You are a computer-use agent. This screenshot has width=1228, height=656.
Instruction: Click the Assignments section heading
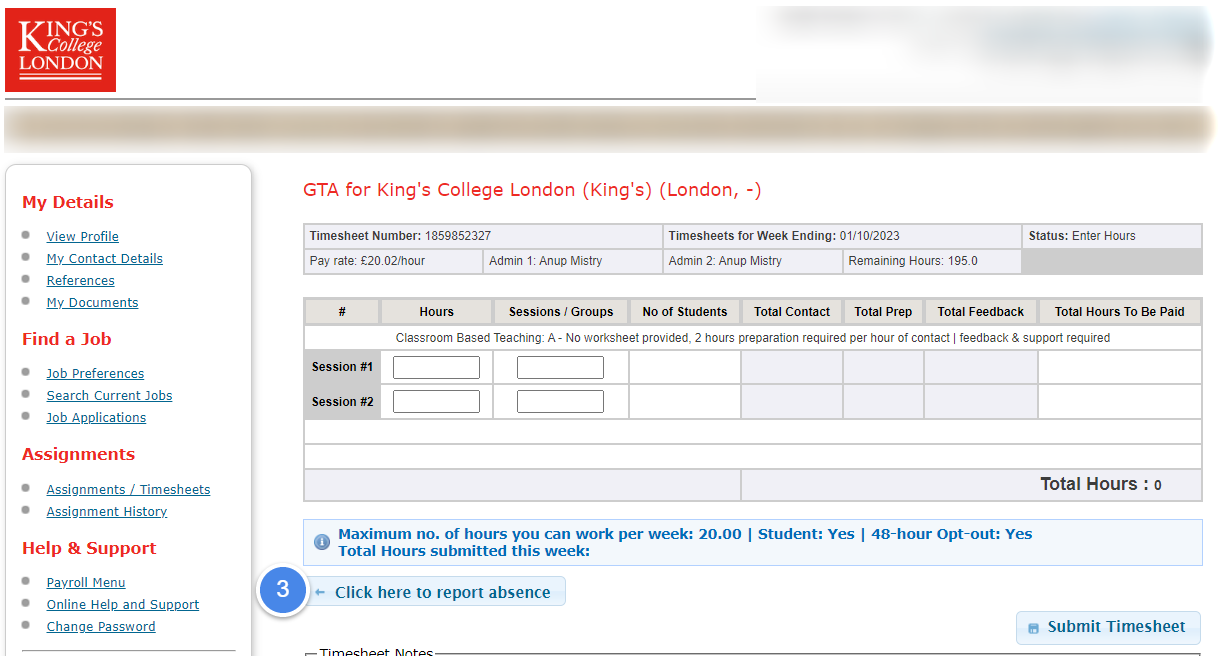[78, 454]
